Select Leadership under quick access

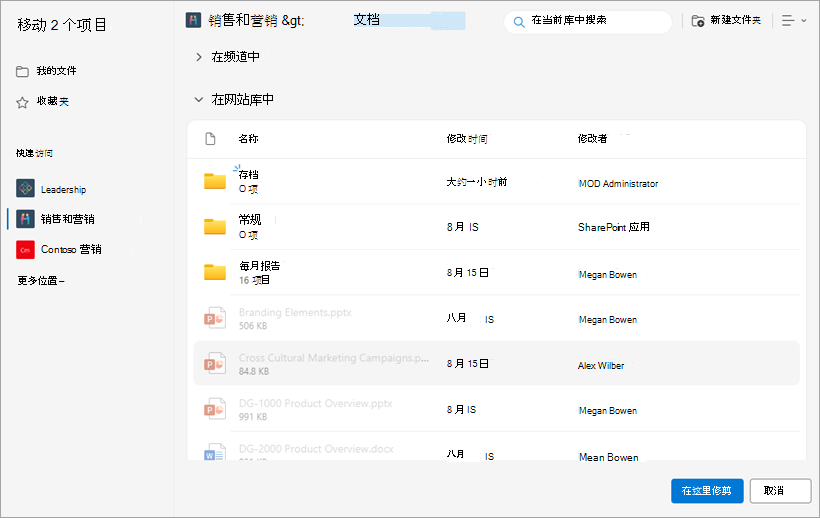tap(63, 189)
